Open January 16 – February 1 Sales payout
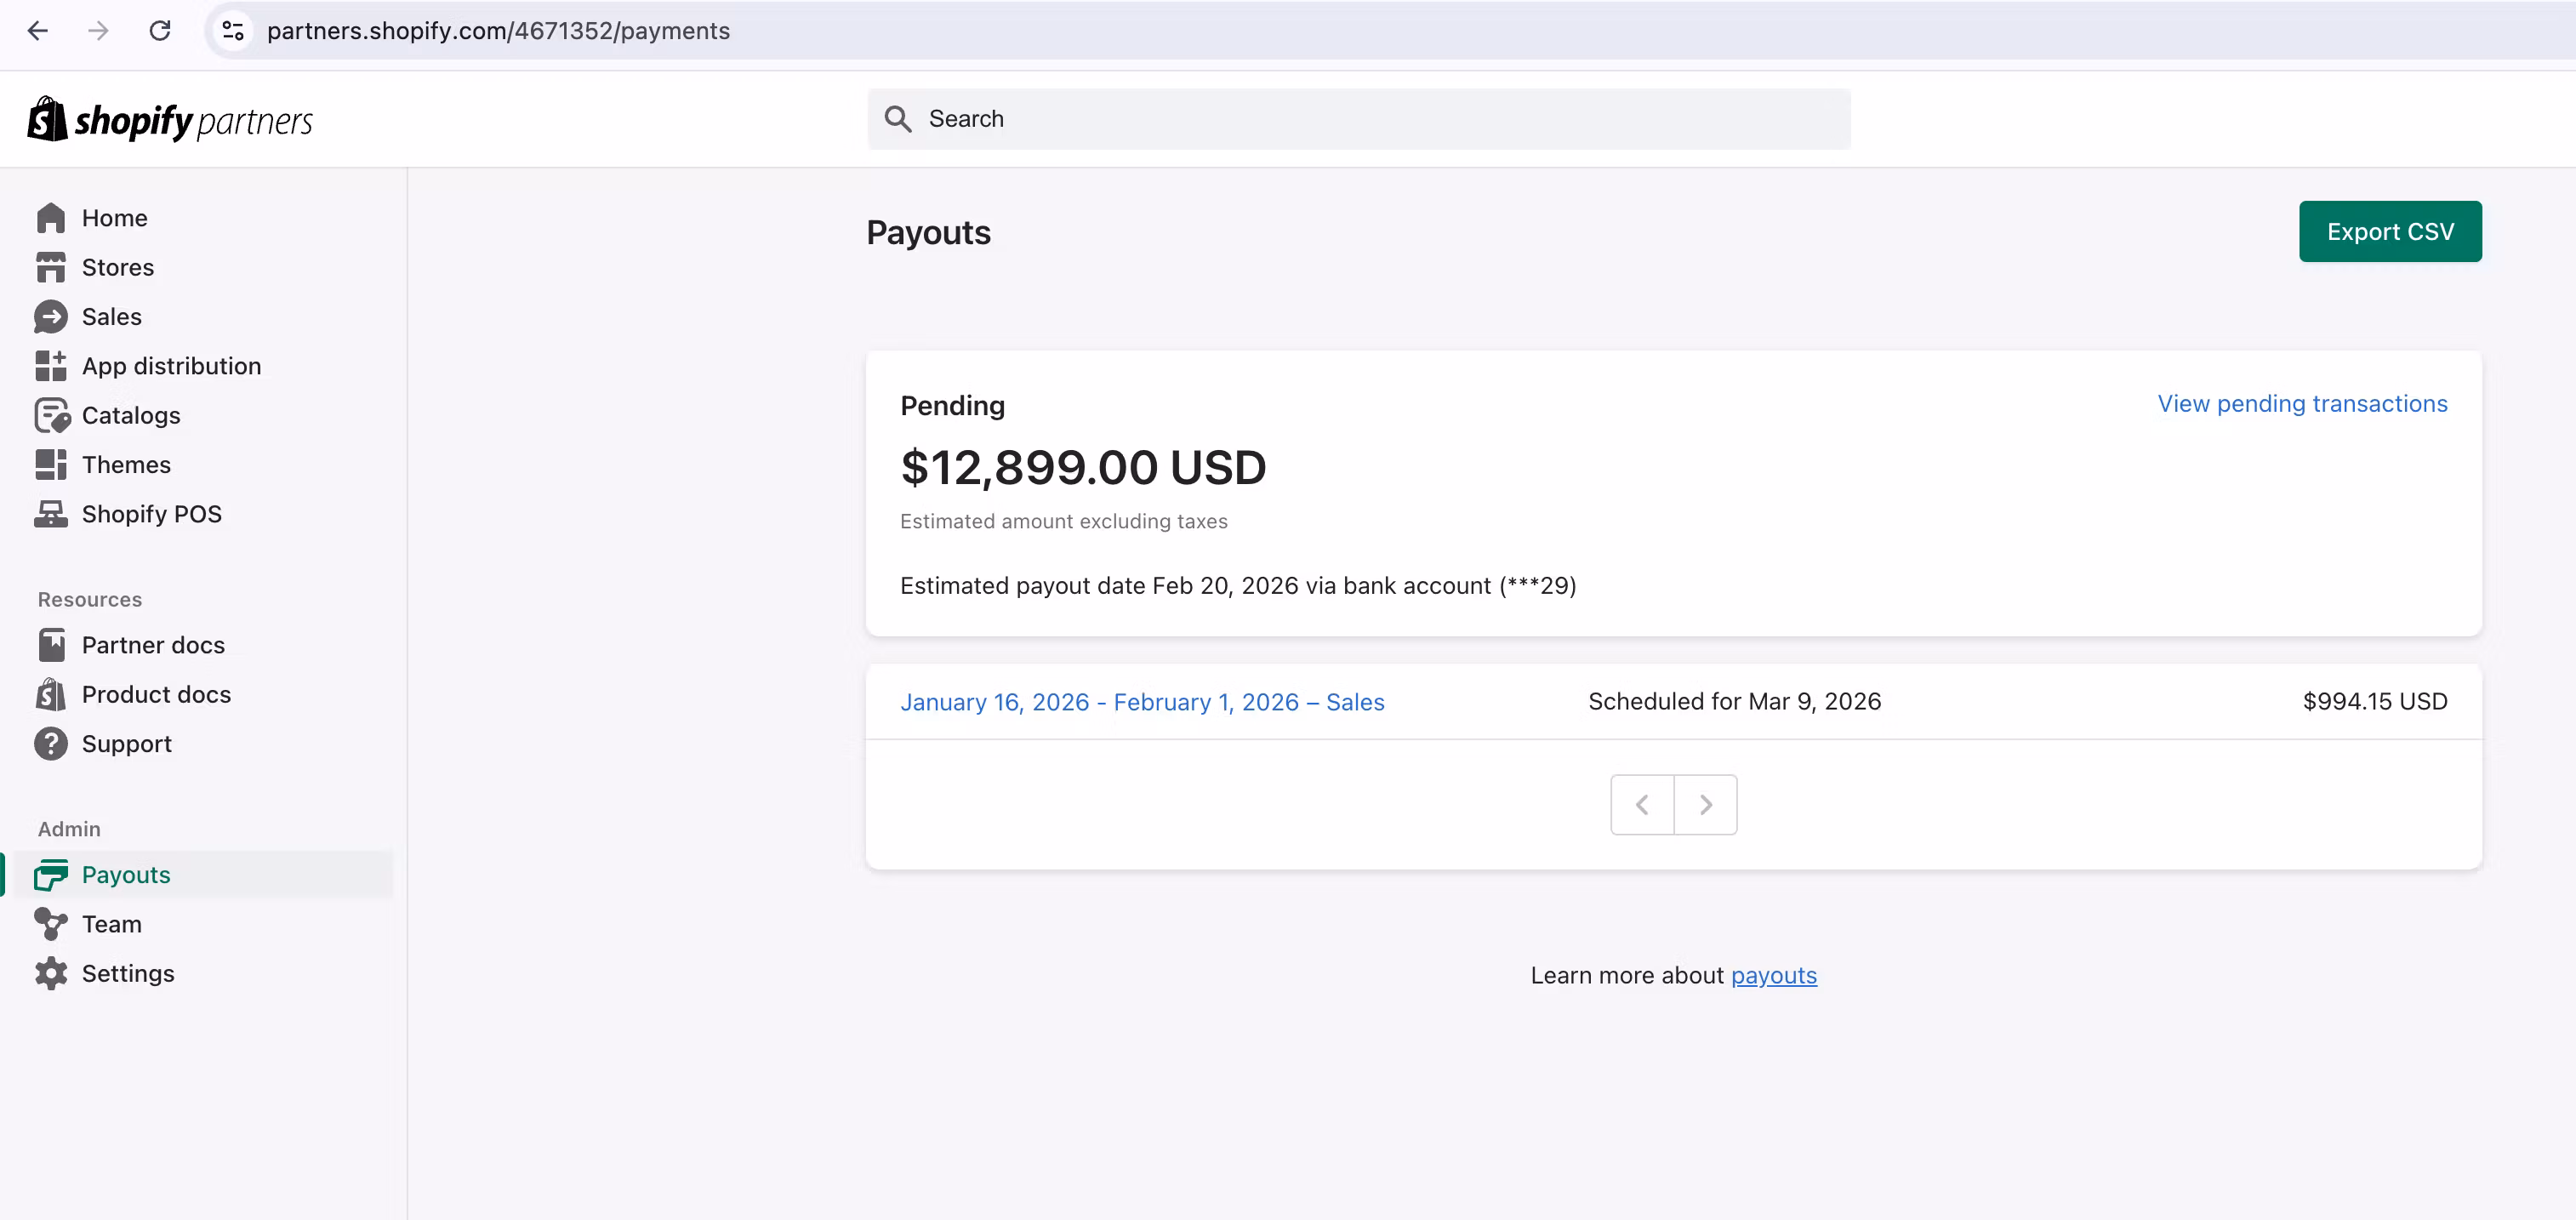Screen dimensions: 2576x1220 coord(1142,702)
